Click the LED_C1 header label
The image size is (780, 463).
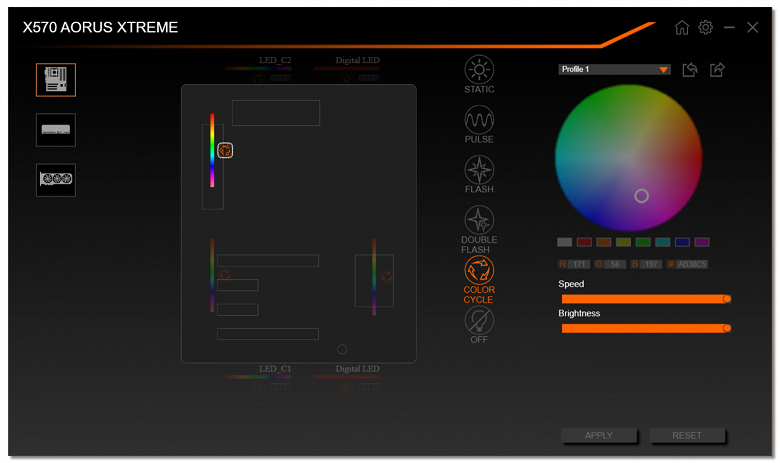[x=275, y=369]
